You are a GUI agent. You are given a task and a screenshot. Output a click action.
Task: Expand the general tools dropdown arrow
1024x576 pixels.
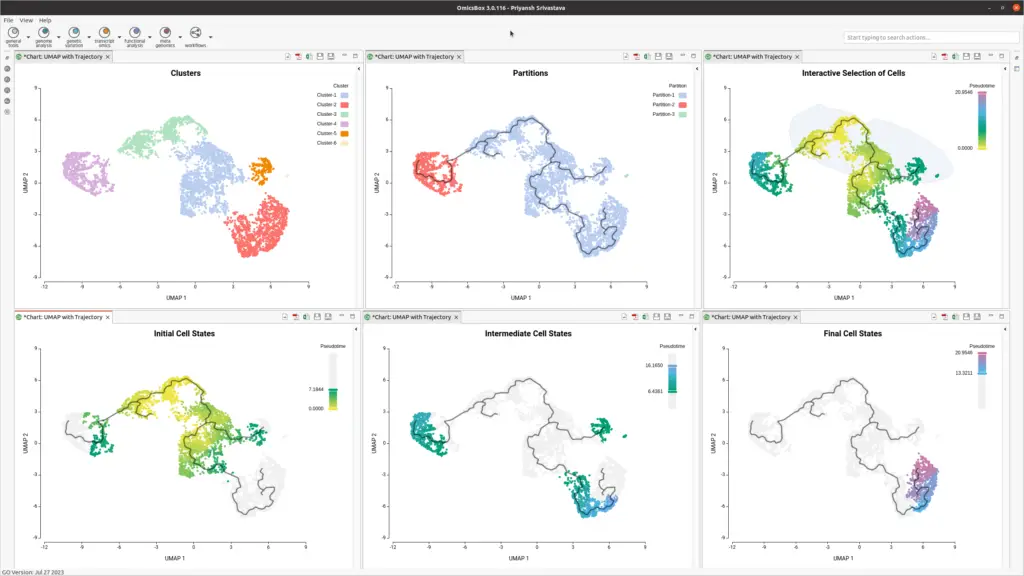28,37
